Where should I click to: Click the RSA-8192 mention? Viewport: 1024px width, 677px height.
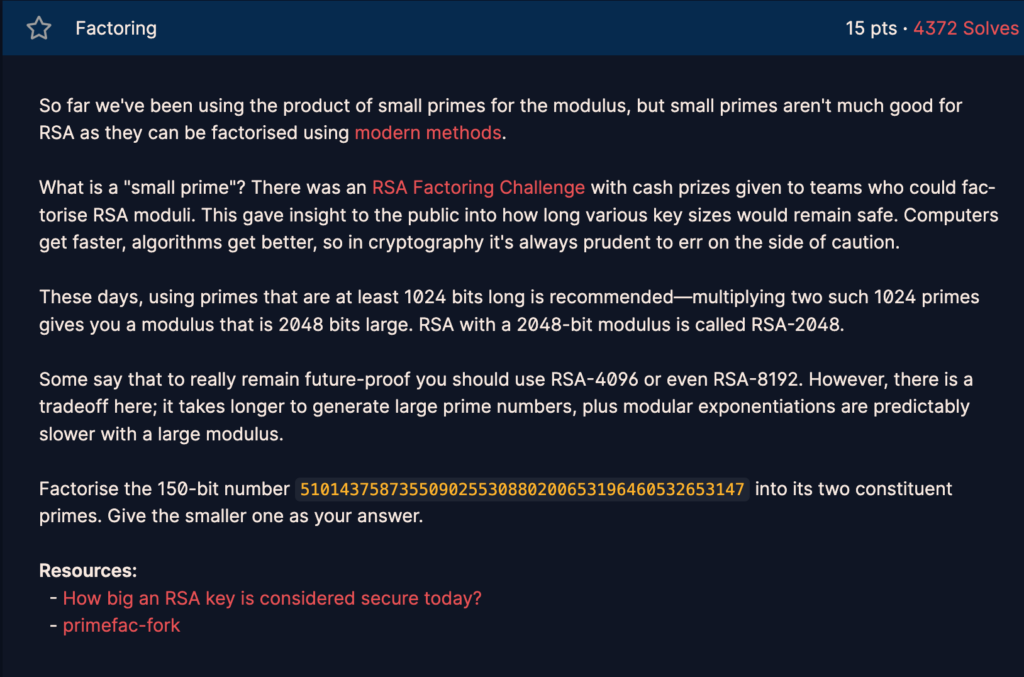[x=756, y=379]
